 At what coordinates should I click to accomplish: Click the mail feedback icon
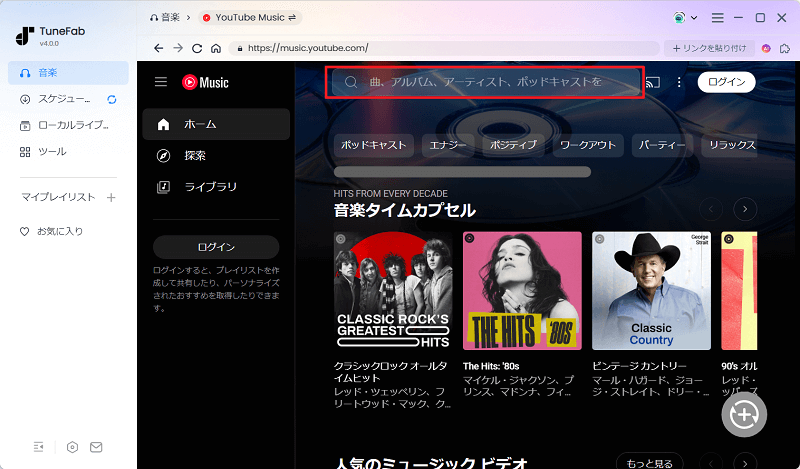[x=96, y=447]
